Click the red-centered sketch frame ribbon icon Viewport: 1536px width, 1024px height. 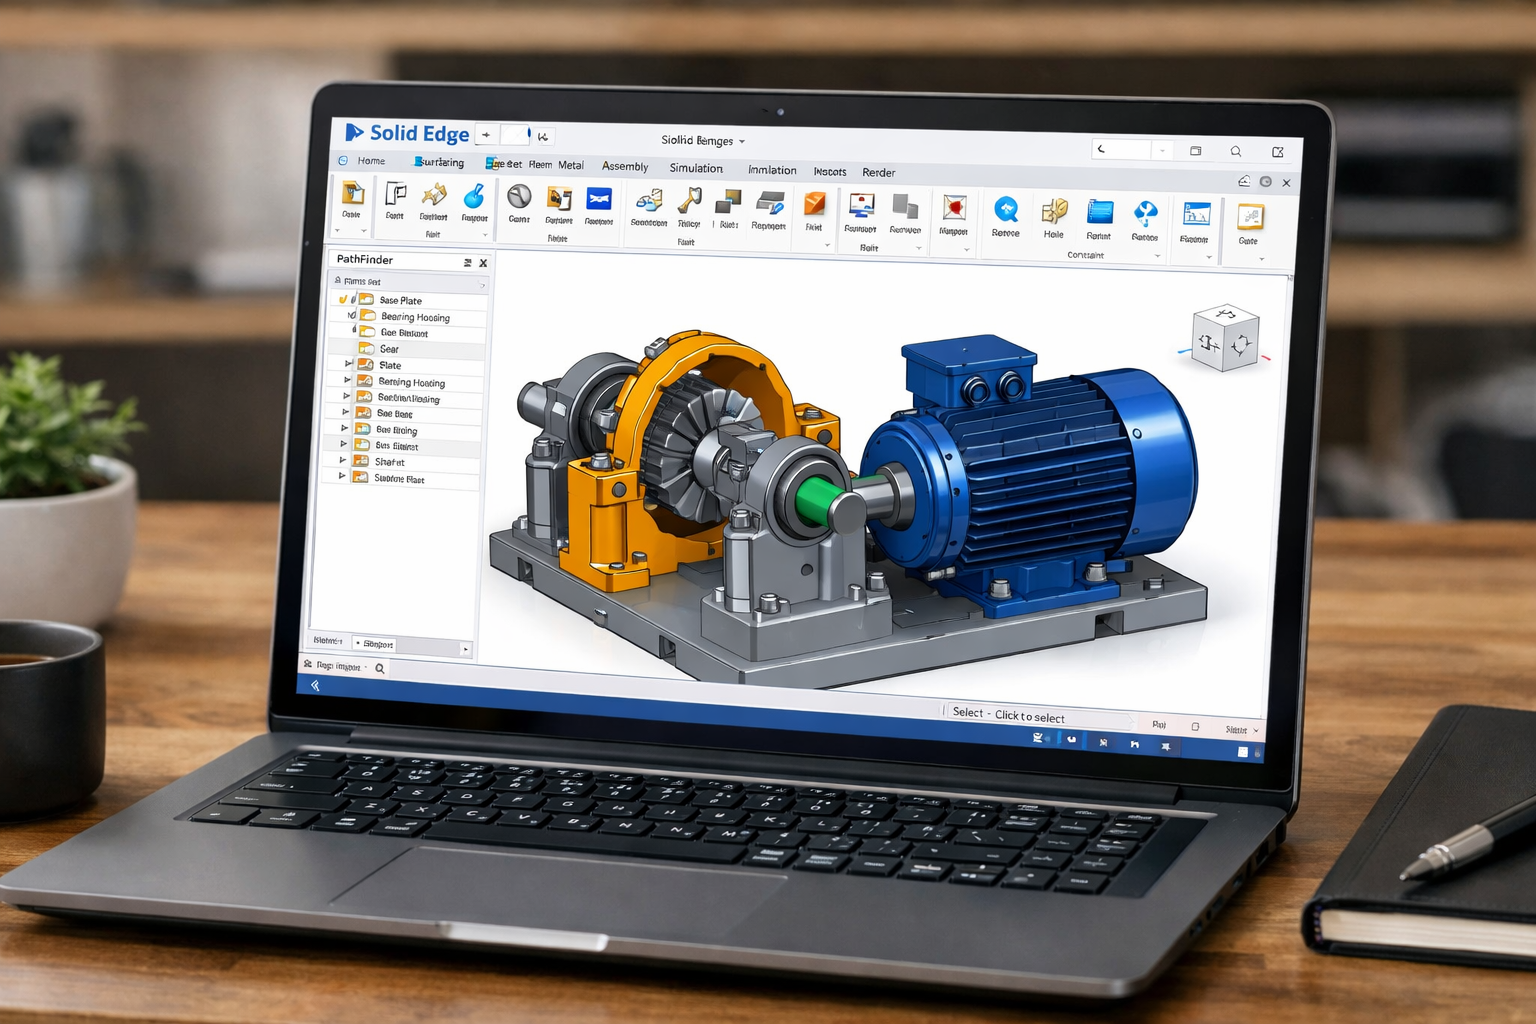click(x=954, y=208)
